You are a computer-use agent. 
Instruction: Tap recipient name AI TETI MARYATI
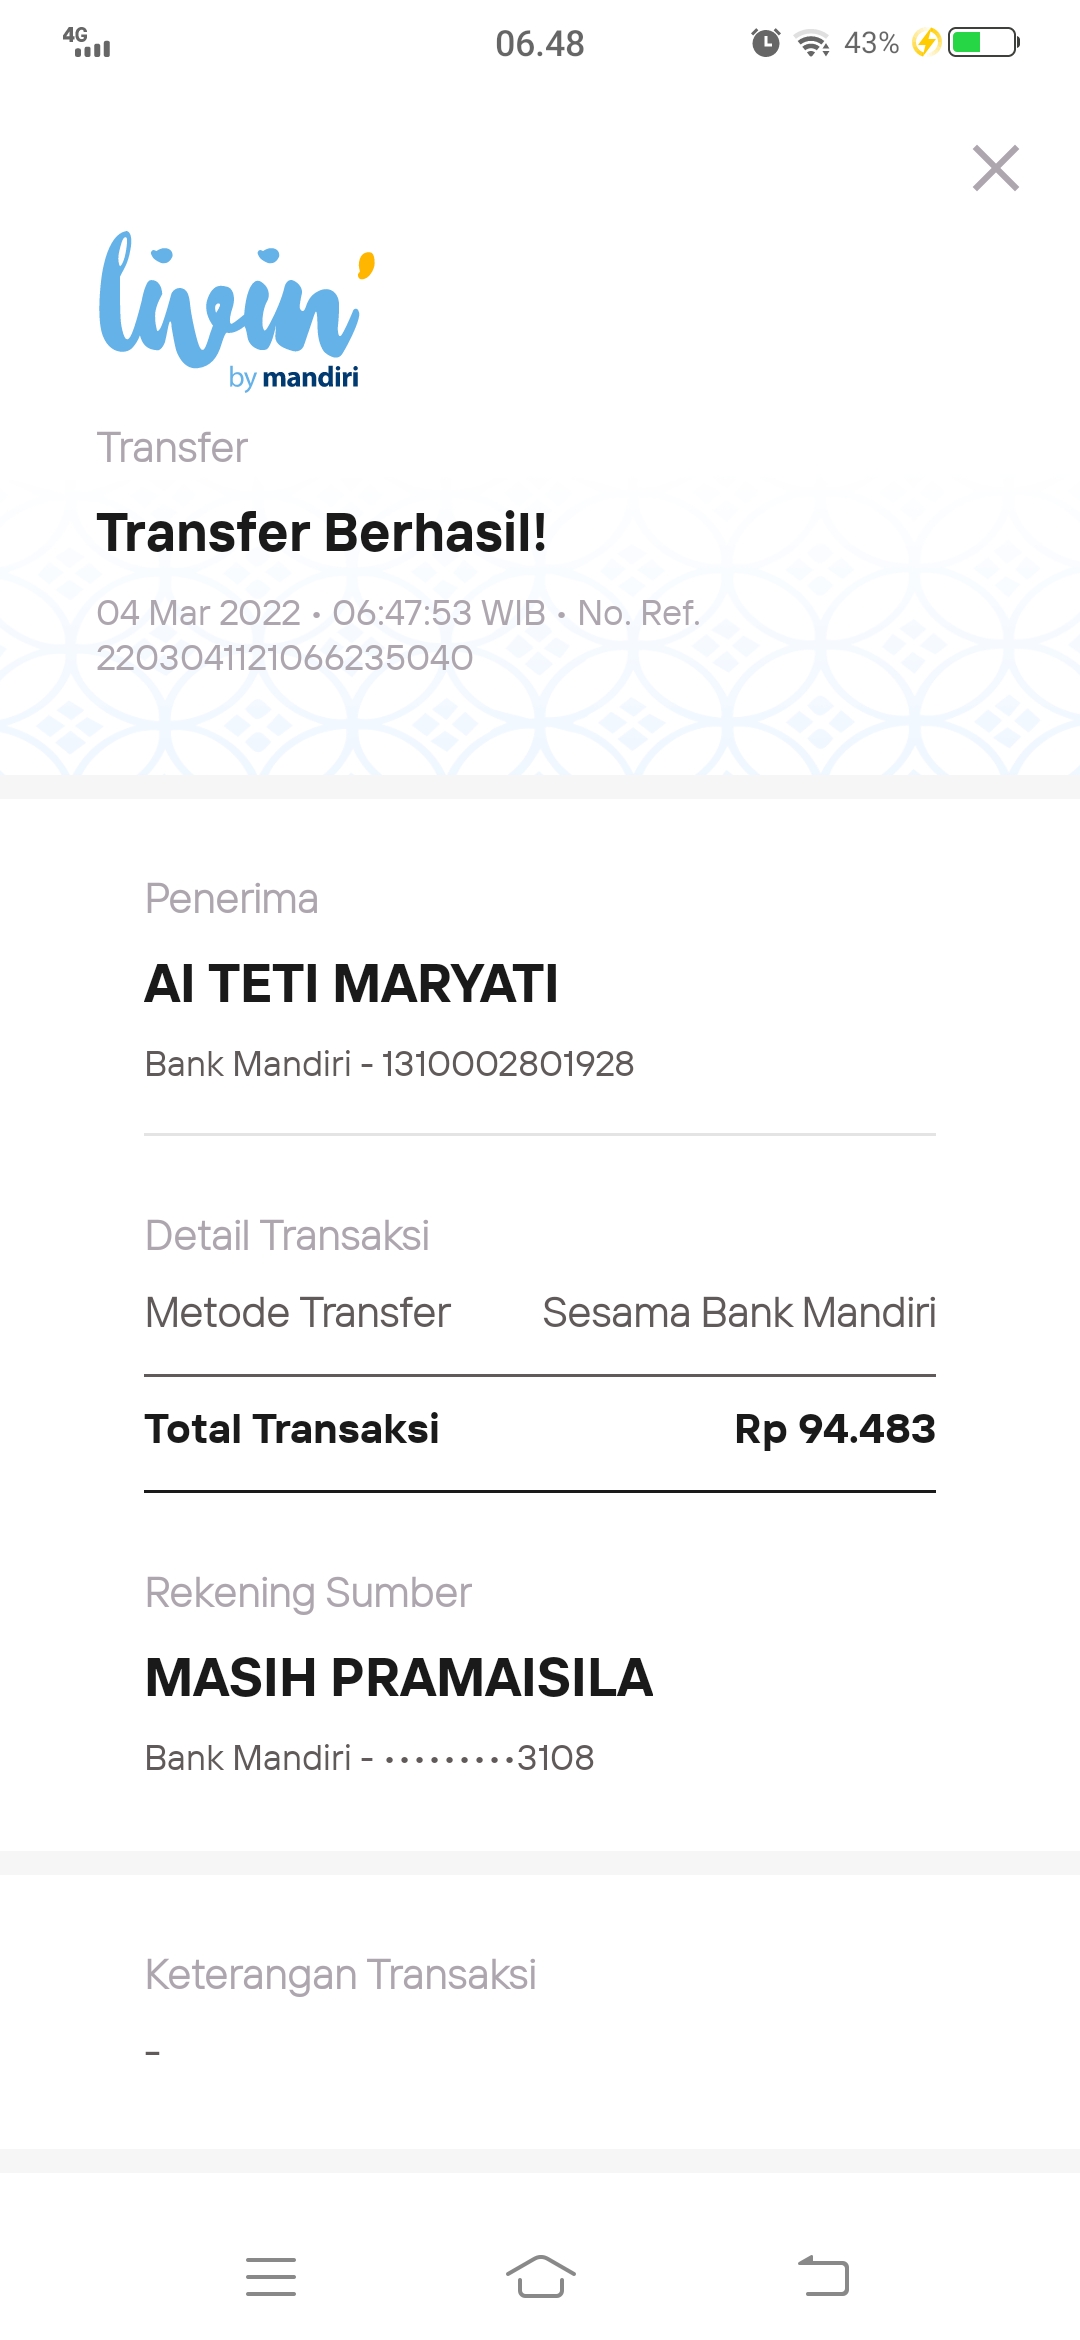tap(352, 983)
